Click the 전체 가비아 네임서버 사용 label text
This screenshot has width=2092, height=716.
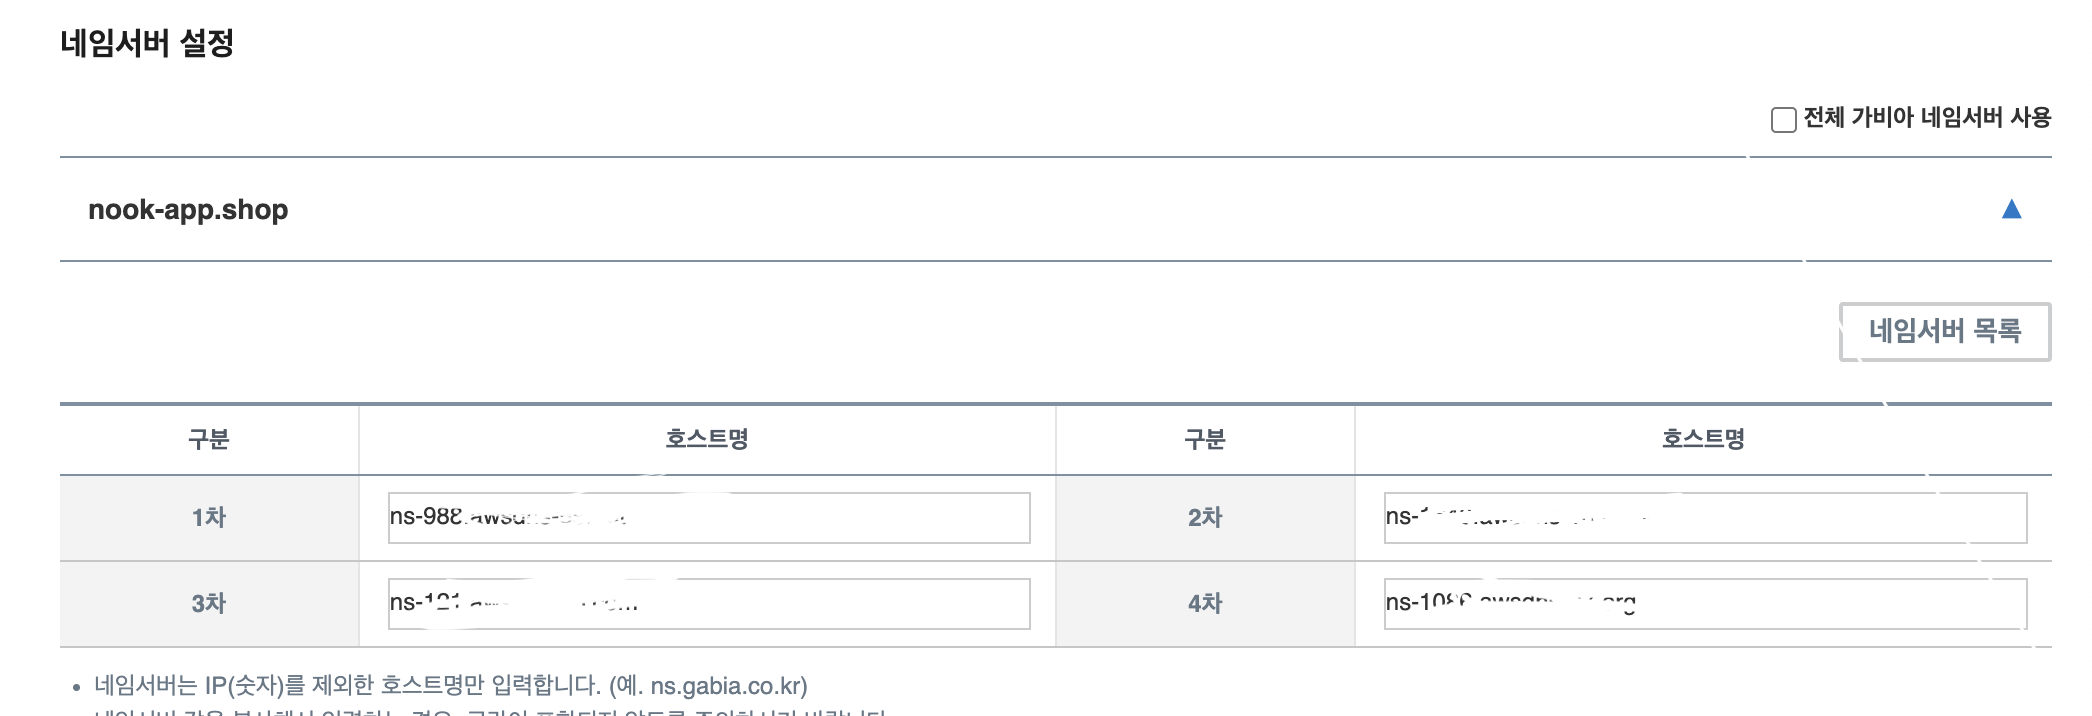click(x=1927, y=118)
